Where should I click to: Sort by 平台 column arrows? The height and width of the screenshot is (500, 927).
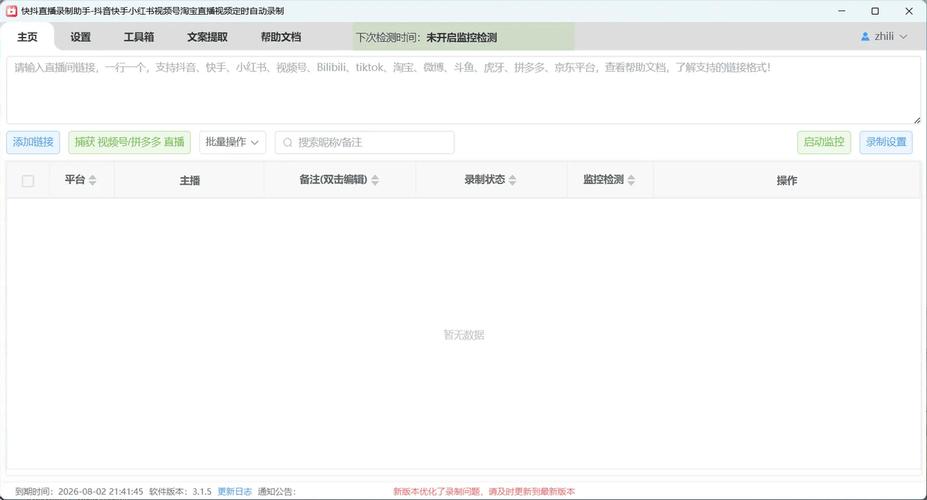(92, 180)
